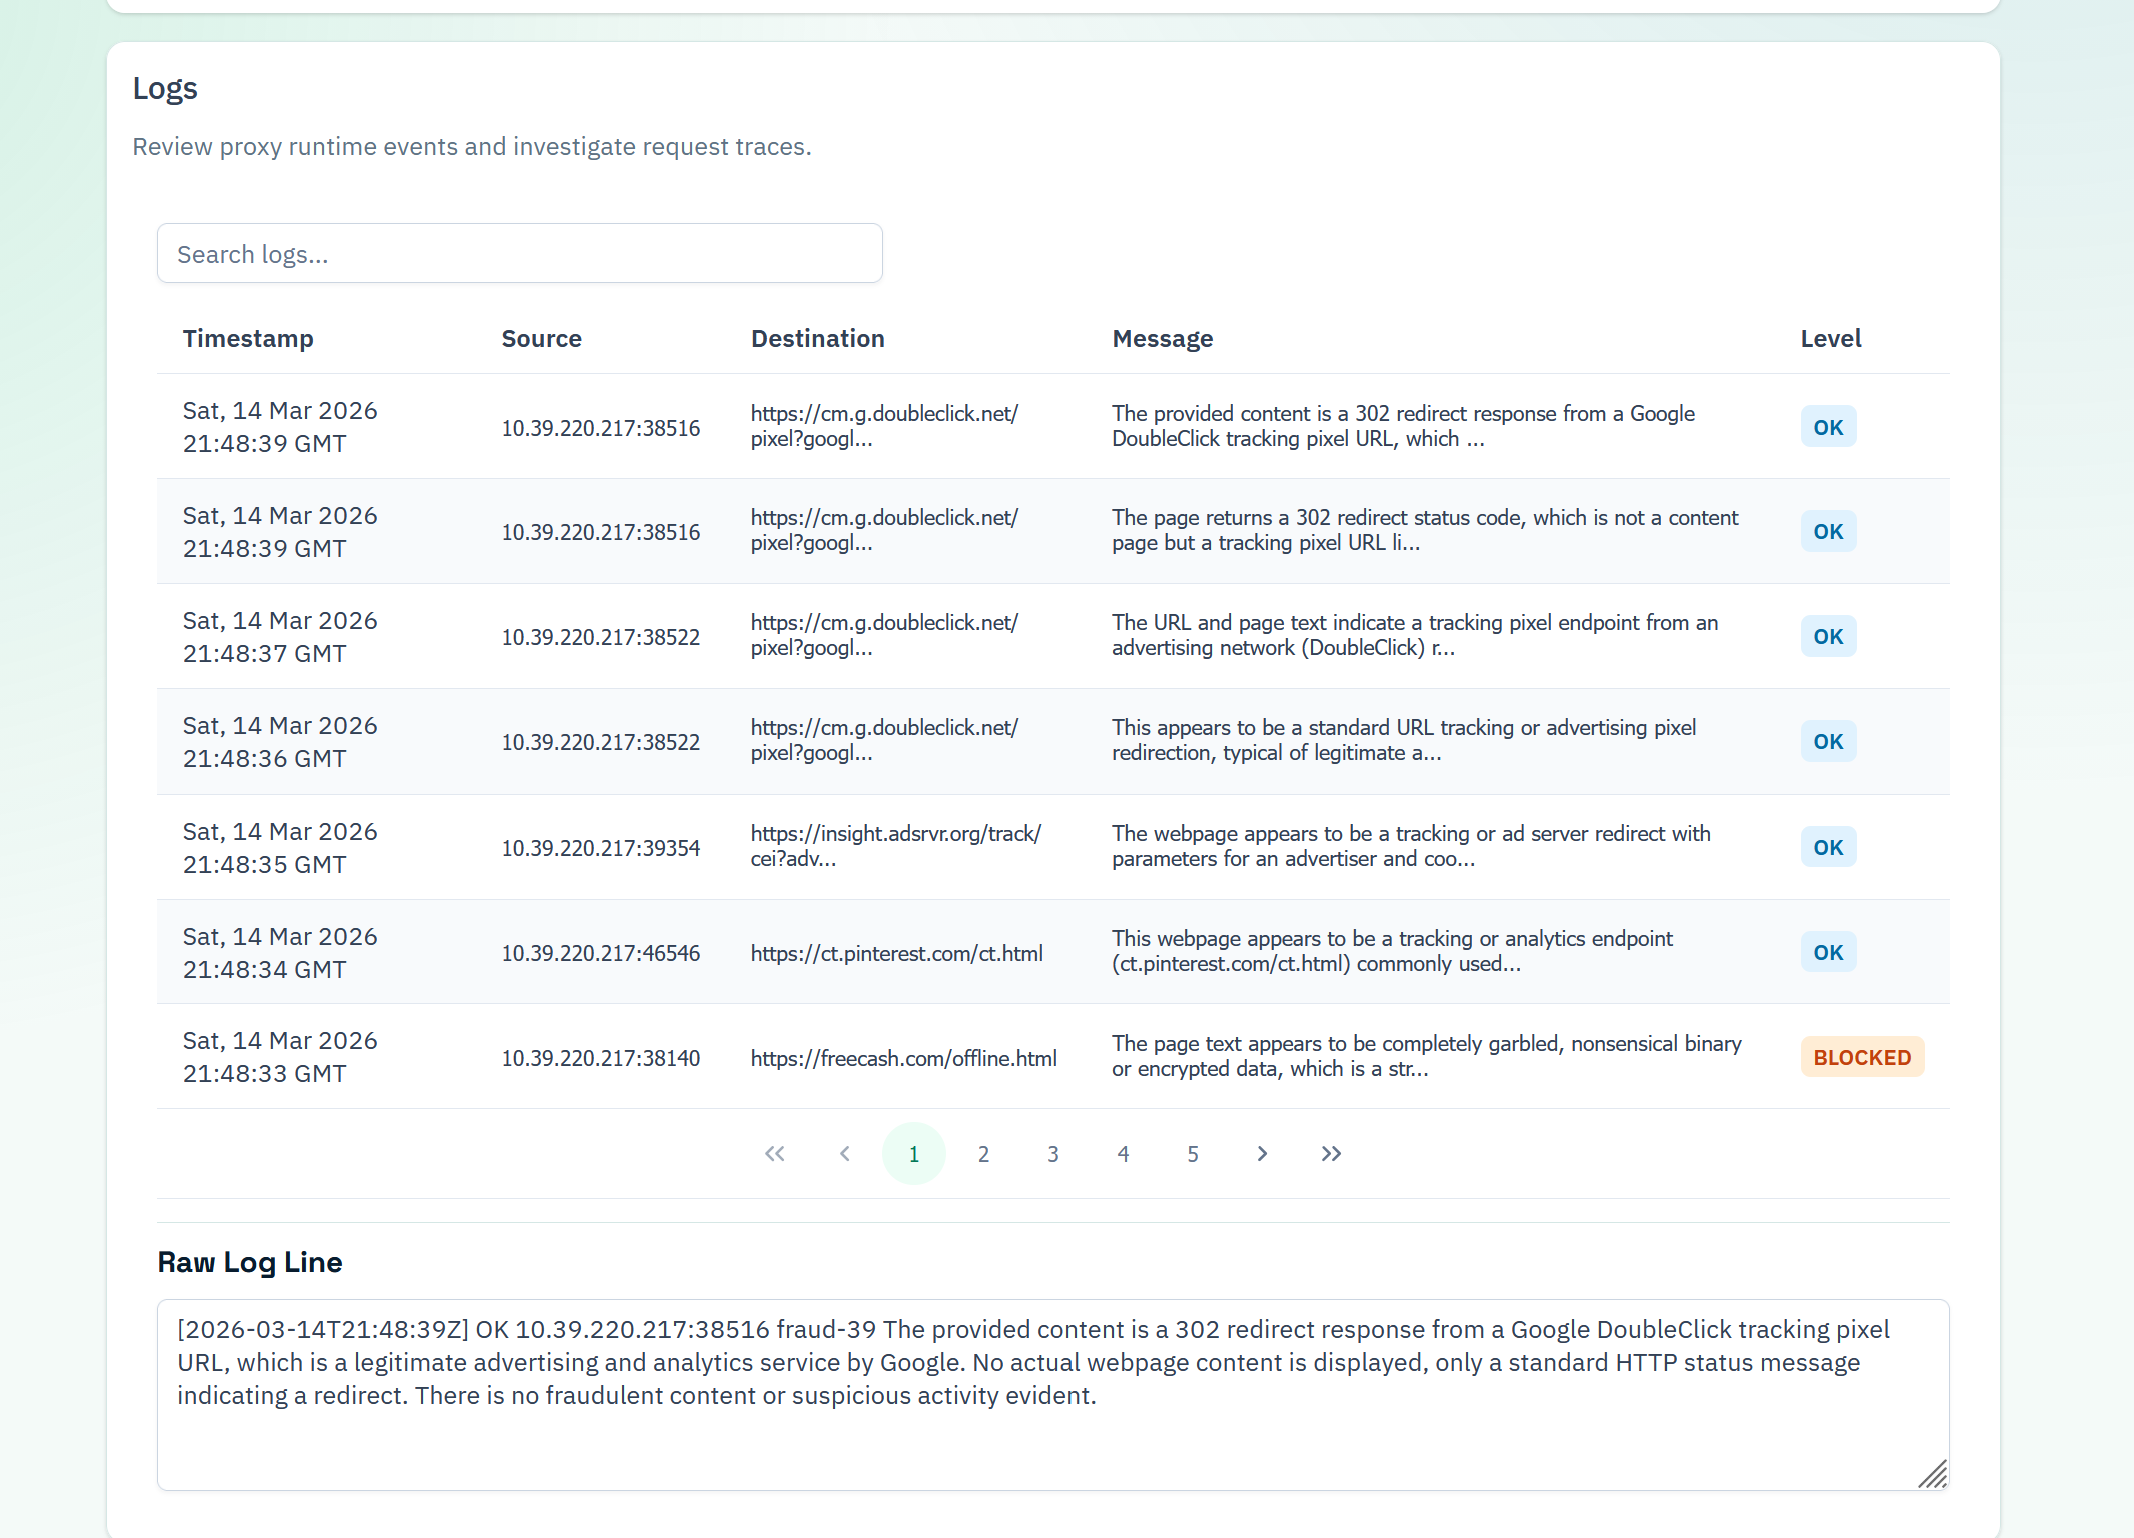Select the insight.adsrvr.org log row
This screenshot has height=1538, width=2134.
coord(1052,847)
